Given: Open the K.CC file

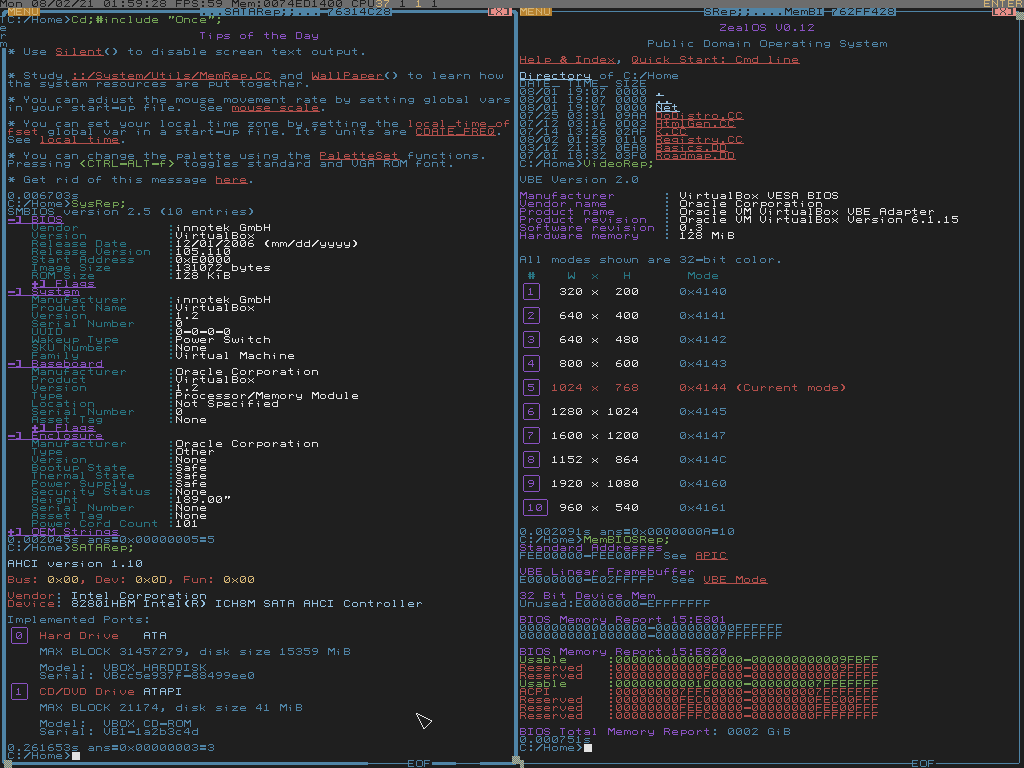Looking at the screenshot, I should tap(671, 131).
